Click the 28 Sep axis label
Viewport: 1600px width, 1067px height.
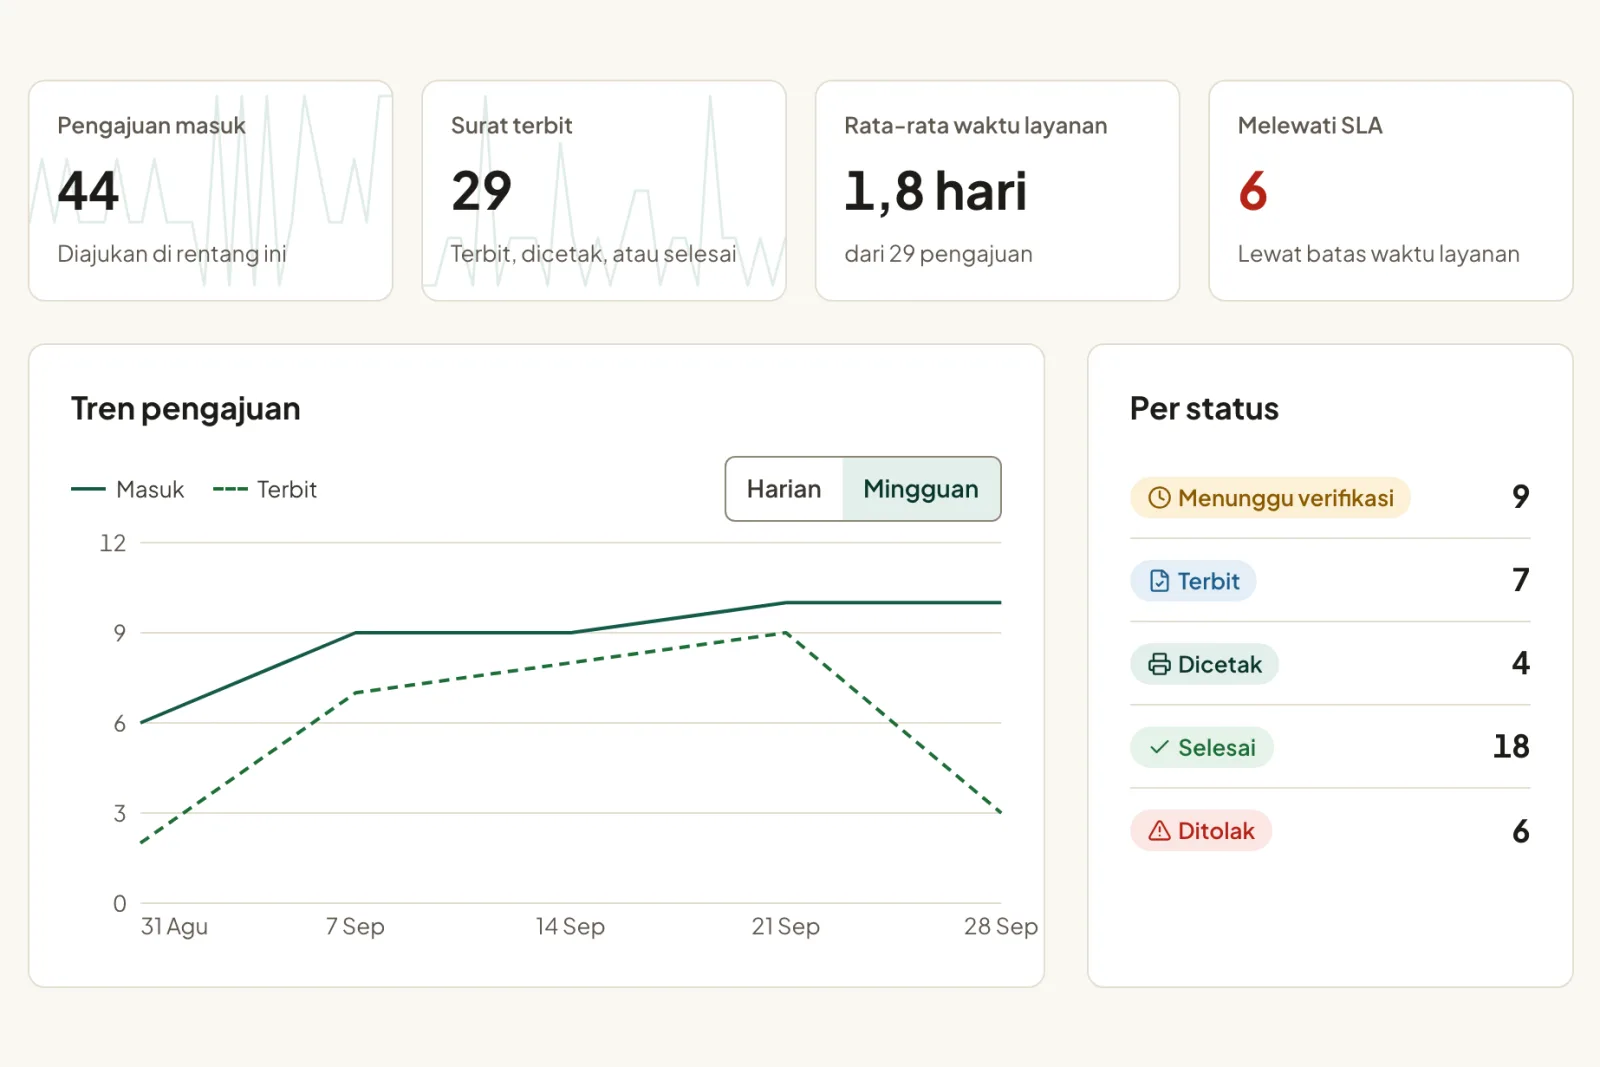[x=1001, y=927]
